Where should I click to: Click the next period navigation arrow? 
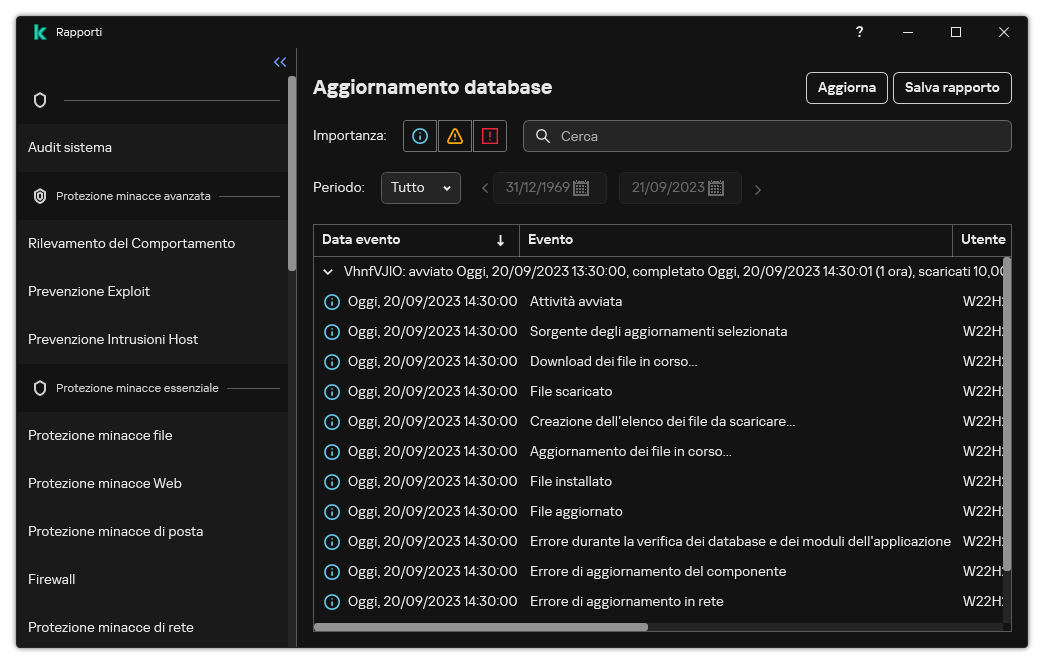(x=758, y=187)
